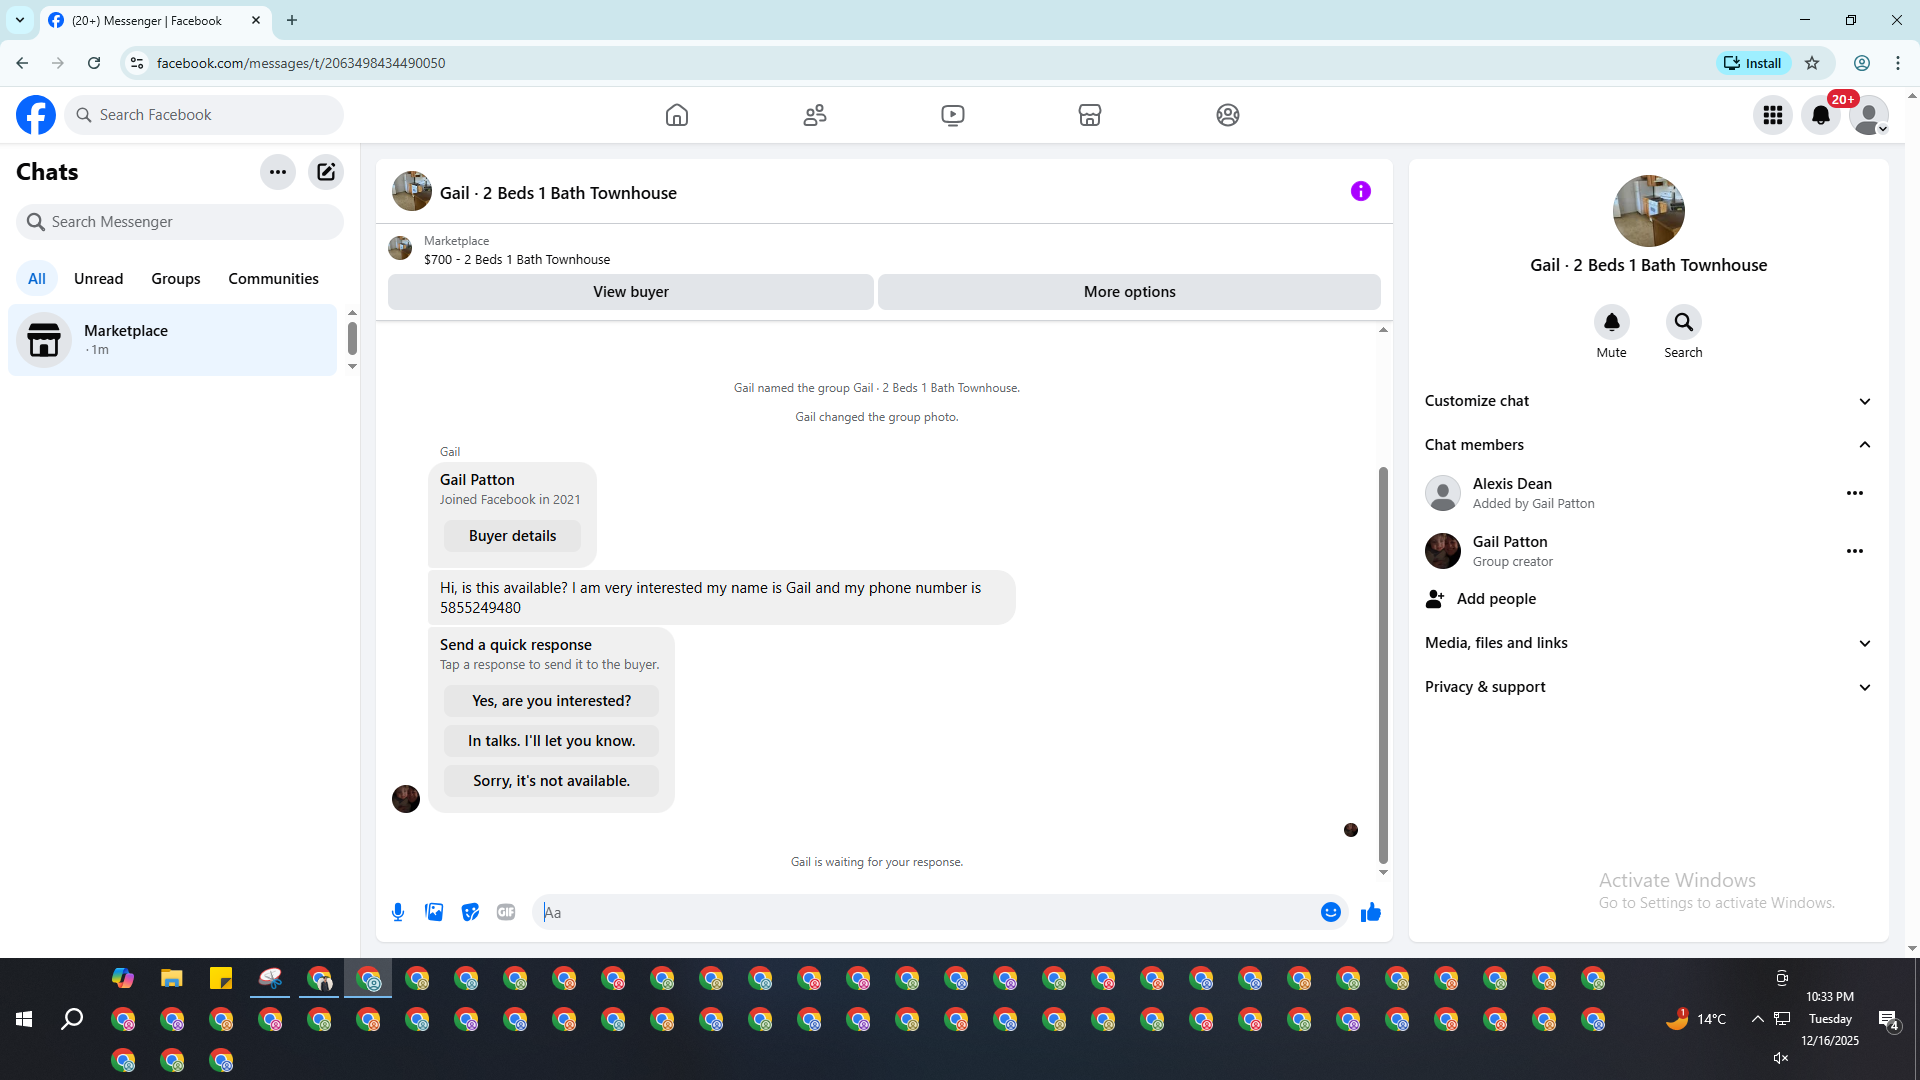Select the All chats tab
The width and height of the screenshot is (1920, 1080).
pyautogui.click(x=37, y=279)
